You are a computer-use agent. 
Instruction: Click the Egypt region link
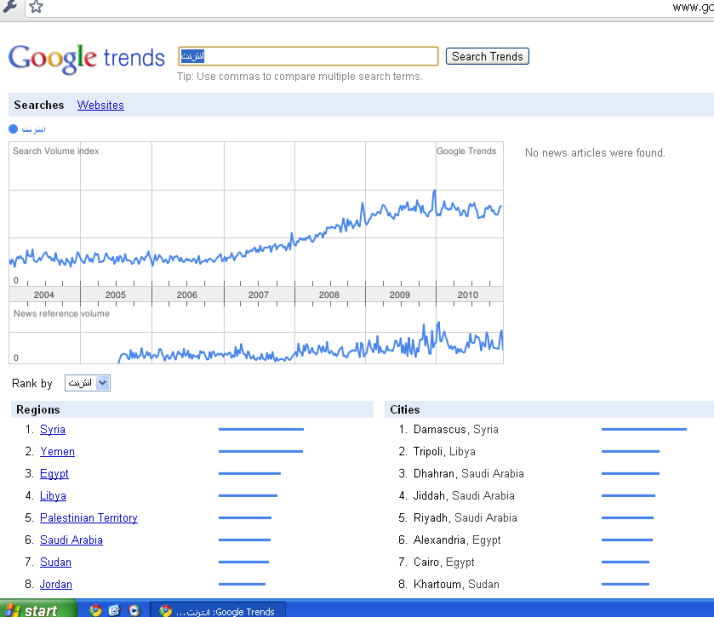54,474
